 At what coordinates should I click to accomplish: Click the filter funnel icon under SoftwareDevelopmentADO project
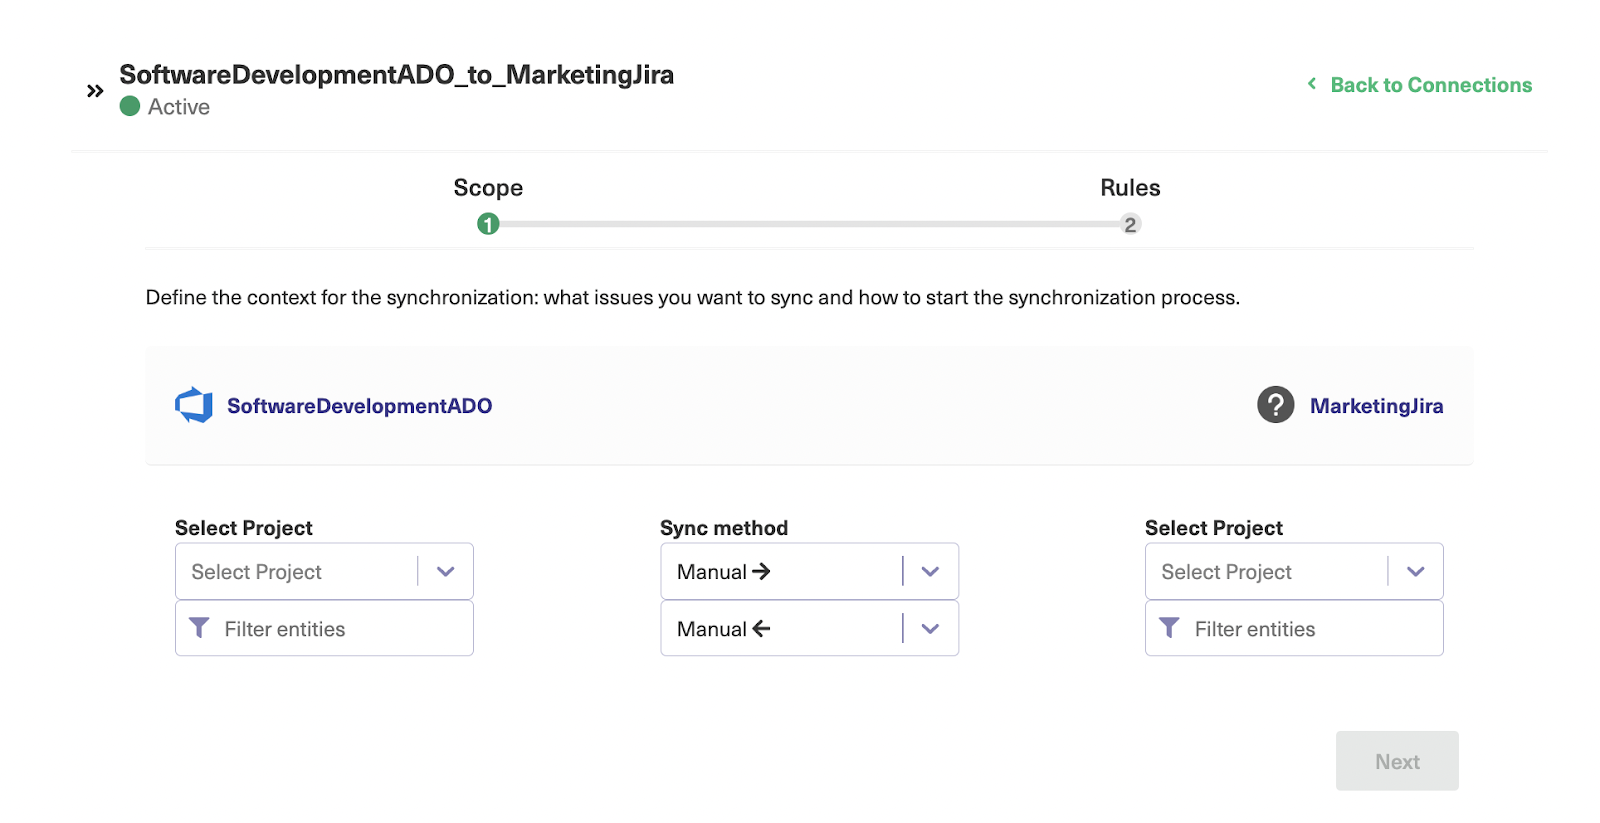(199, 628)
